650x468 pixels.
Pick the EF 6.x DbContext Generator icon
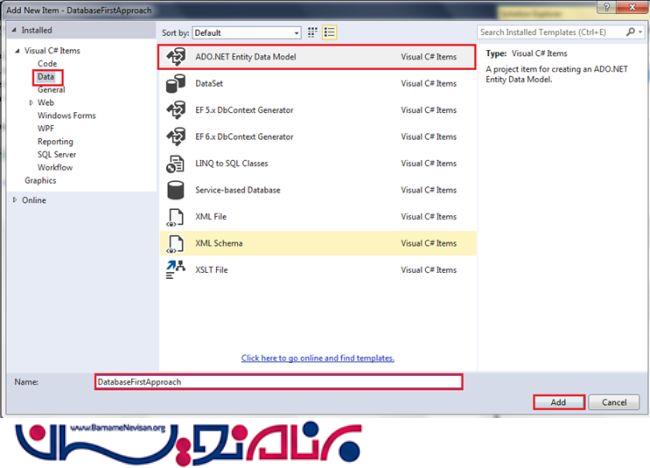[175, 137]
